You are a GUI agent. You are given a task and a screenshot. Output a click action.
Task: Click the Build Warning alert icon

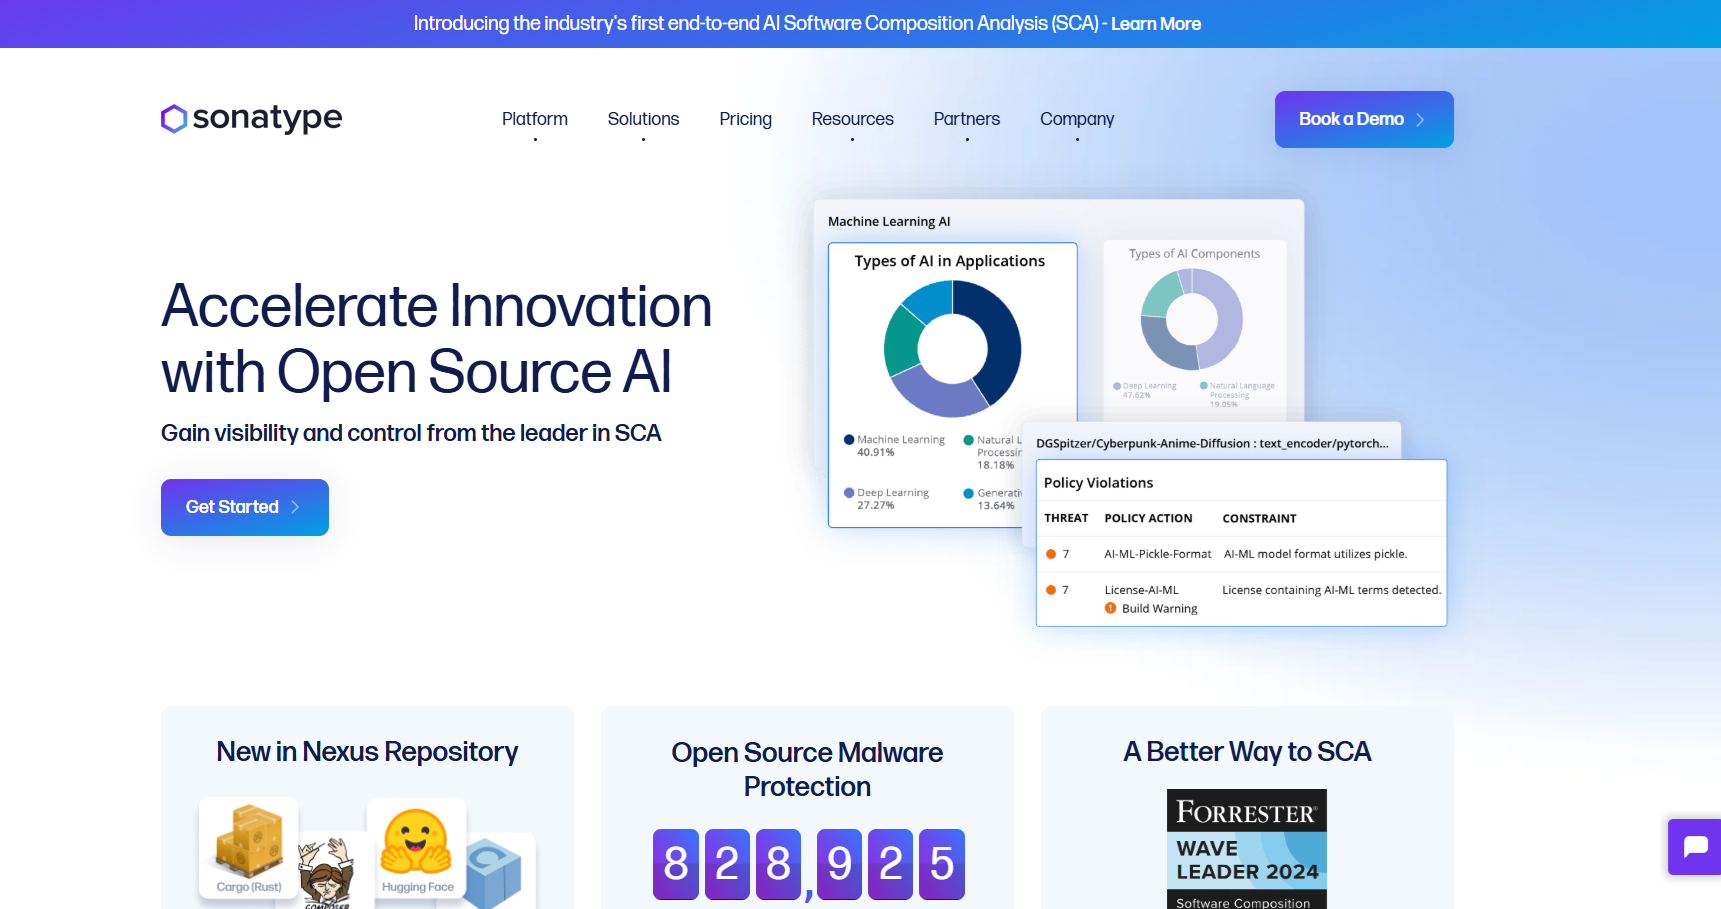[x=1110, y=608]
